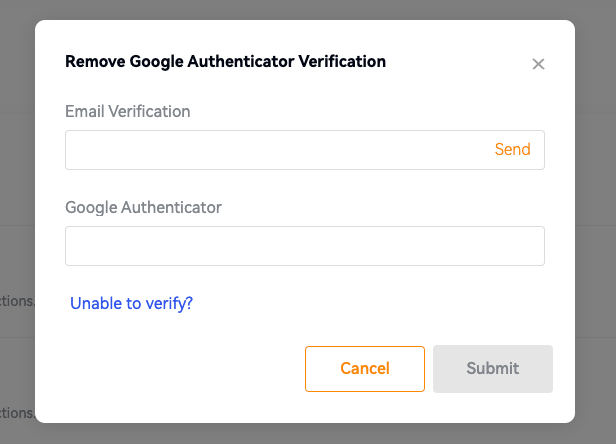616x444 pixels.
Task: Click the orange Send text in email field
Action: point(512,150)
